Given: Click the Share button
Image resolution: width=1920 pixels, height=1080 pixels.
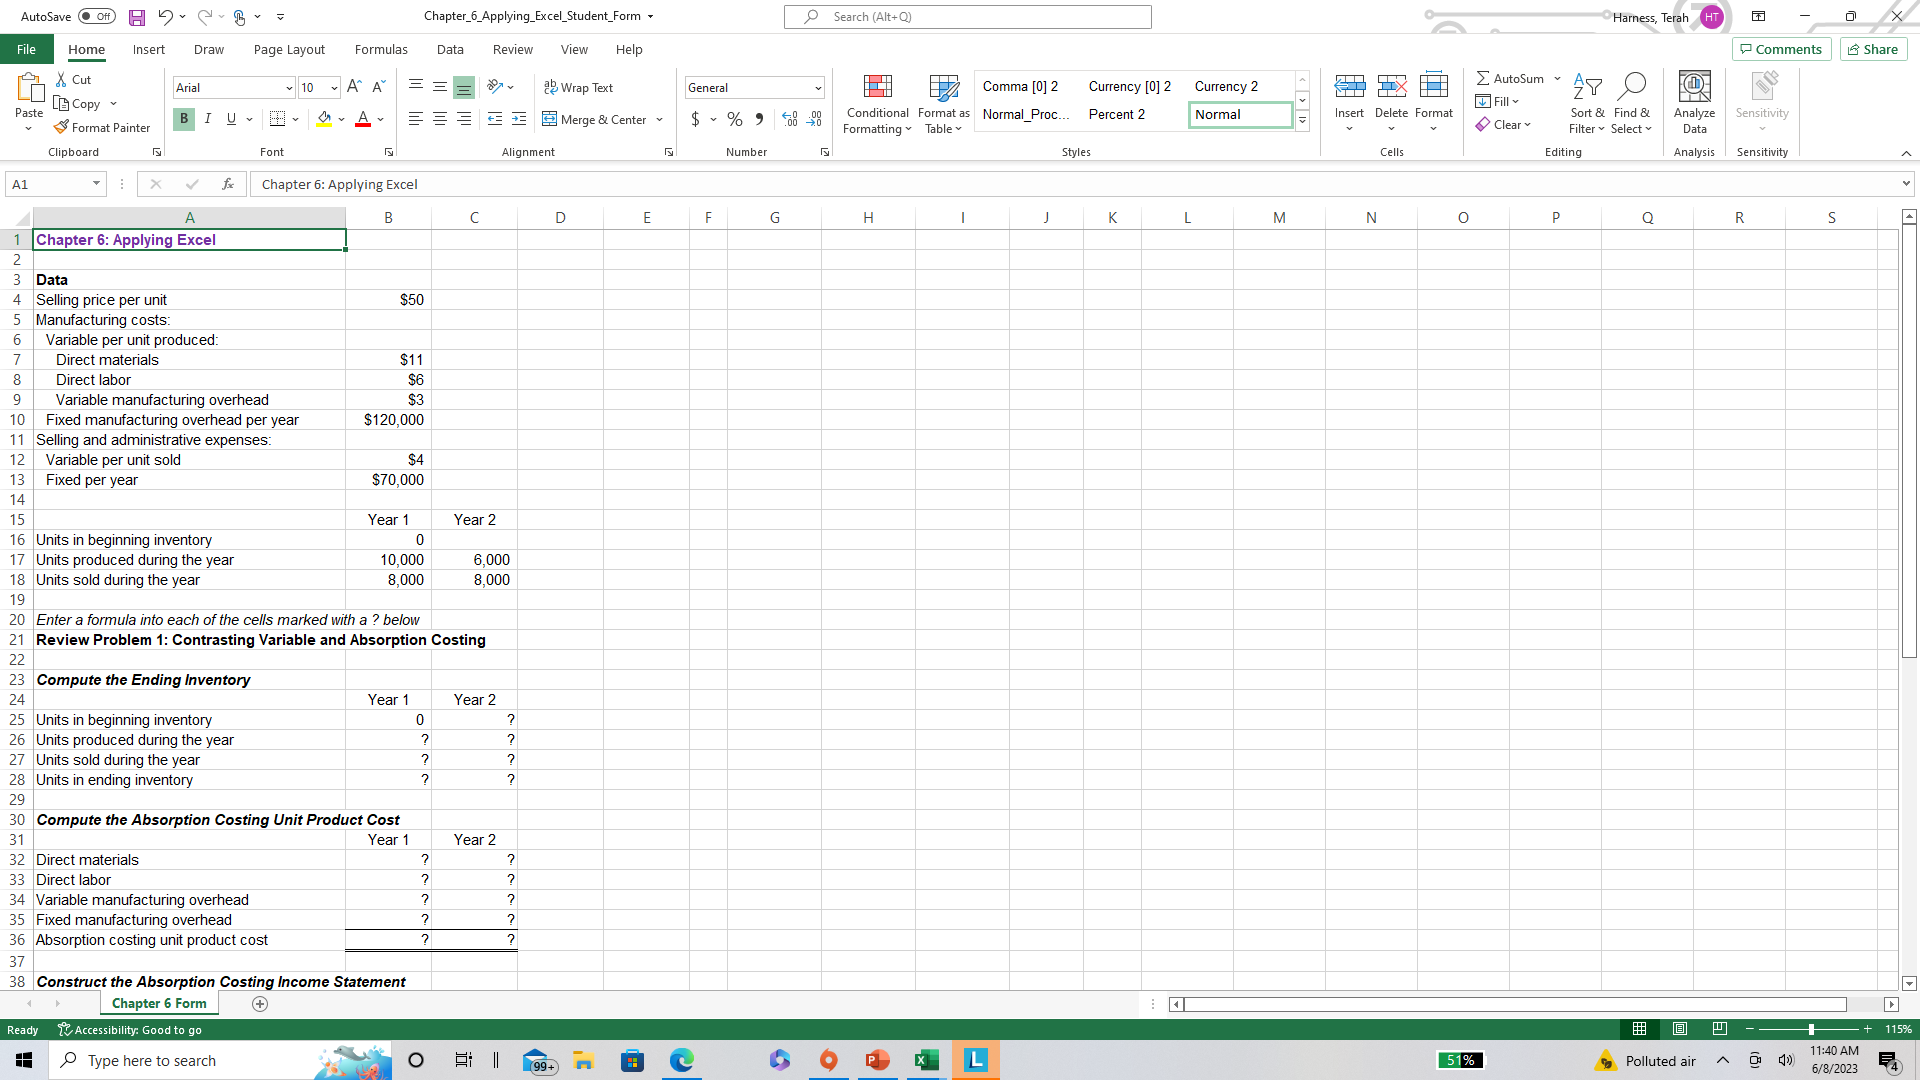Looking at the screenshot, I should coord(1872,48).
